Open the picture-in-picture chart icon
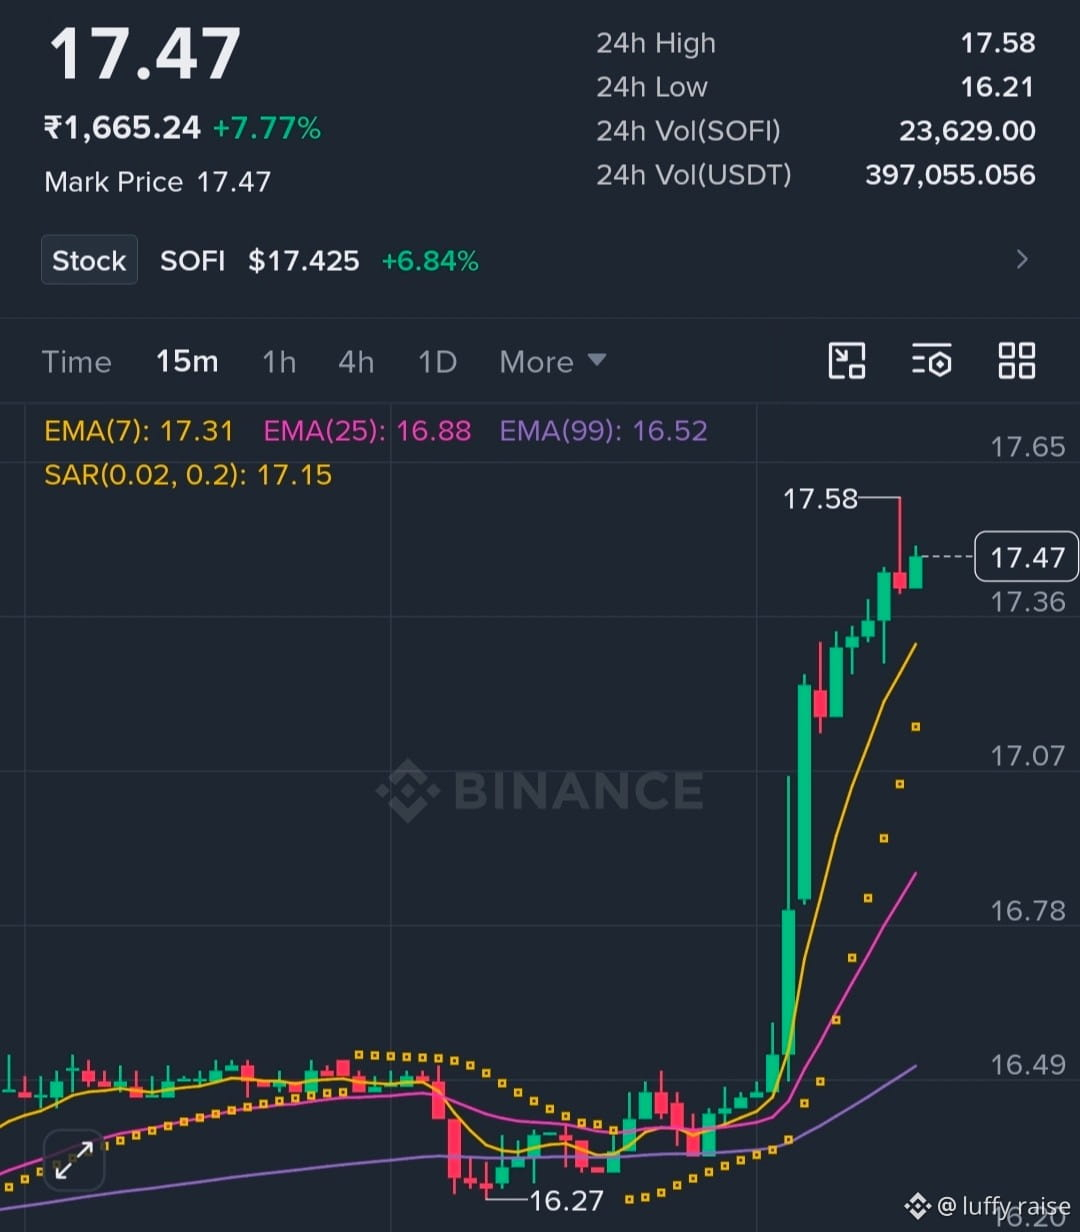The height and width of the screenshot is (1232, 1080). pyautogui.click(x=847, y=360)
